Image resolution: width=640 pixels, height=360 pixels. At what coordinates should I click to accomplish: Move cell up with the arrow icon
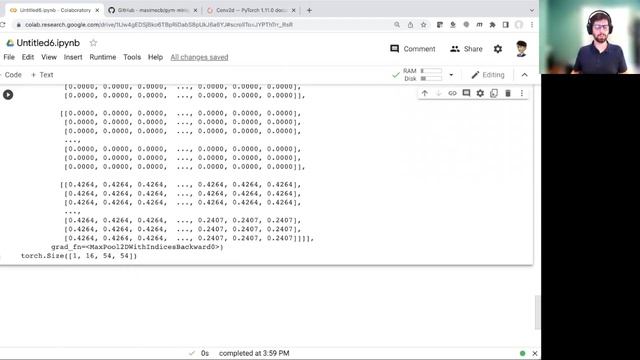coord(424,93)
